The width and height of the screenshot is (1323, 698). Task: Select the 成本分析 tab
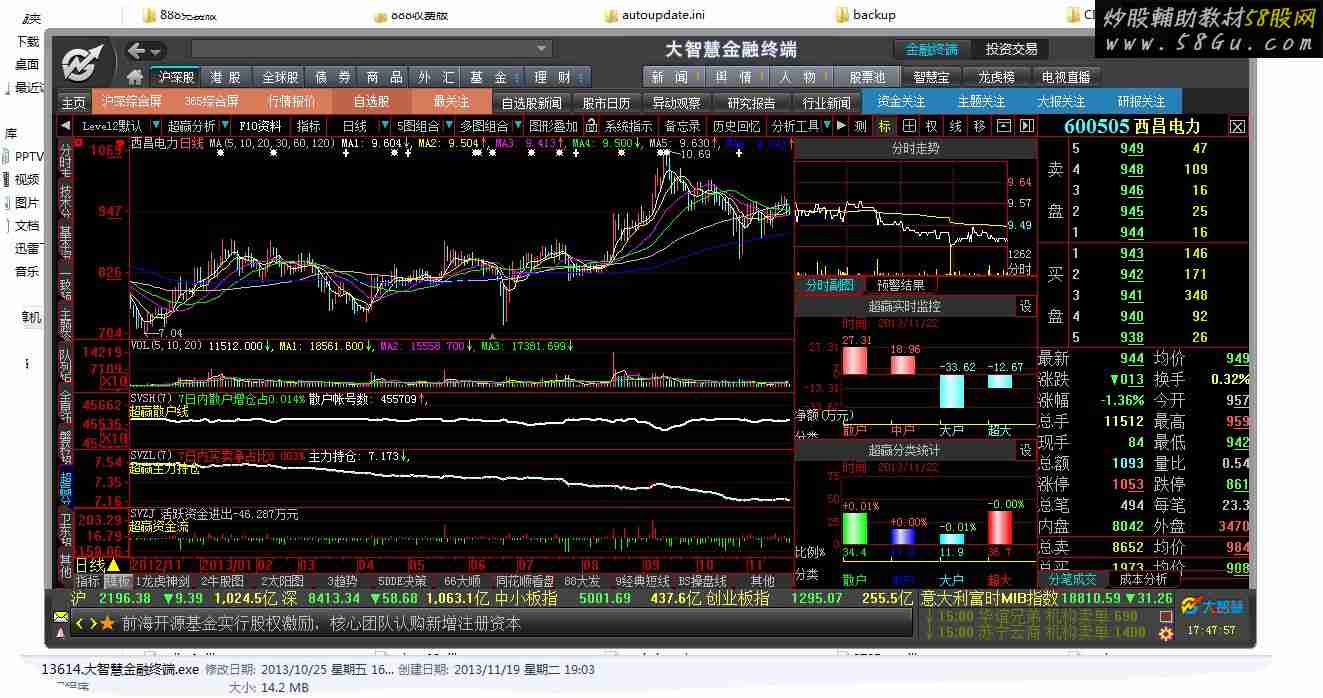pyautogui.click(x=1143, y=579)
